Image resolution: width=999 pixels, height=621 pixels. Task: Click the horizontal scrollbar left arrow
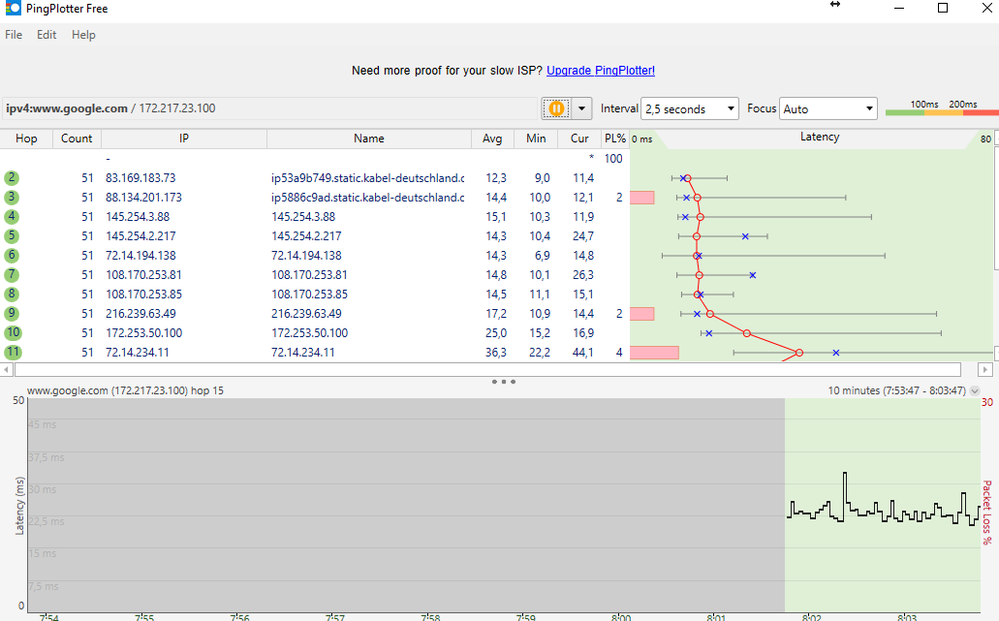pos(7,369)
